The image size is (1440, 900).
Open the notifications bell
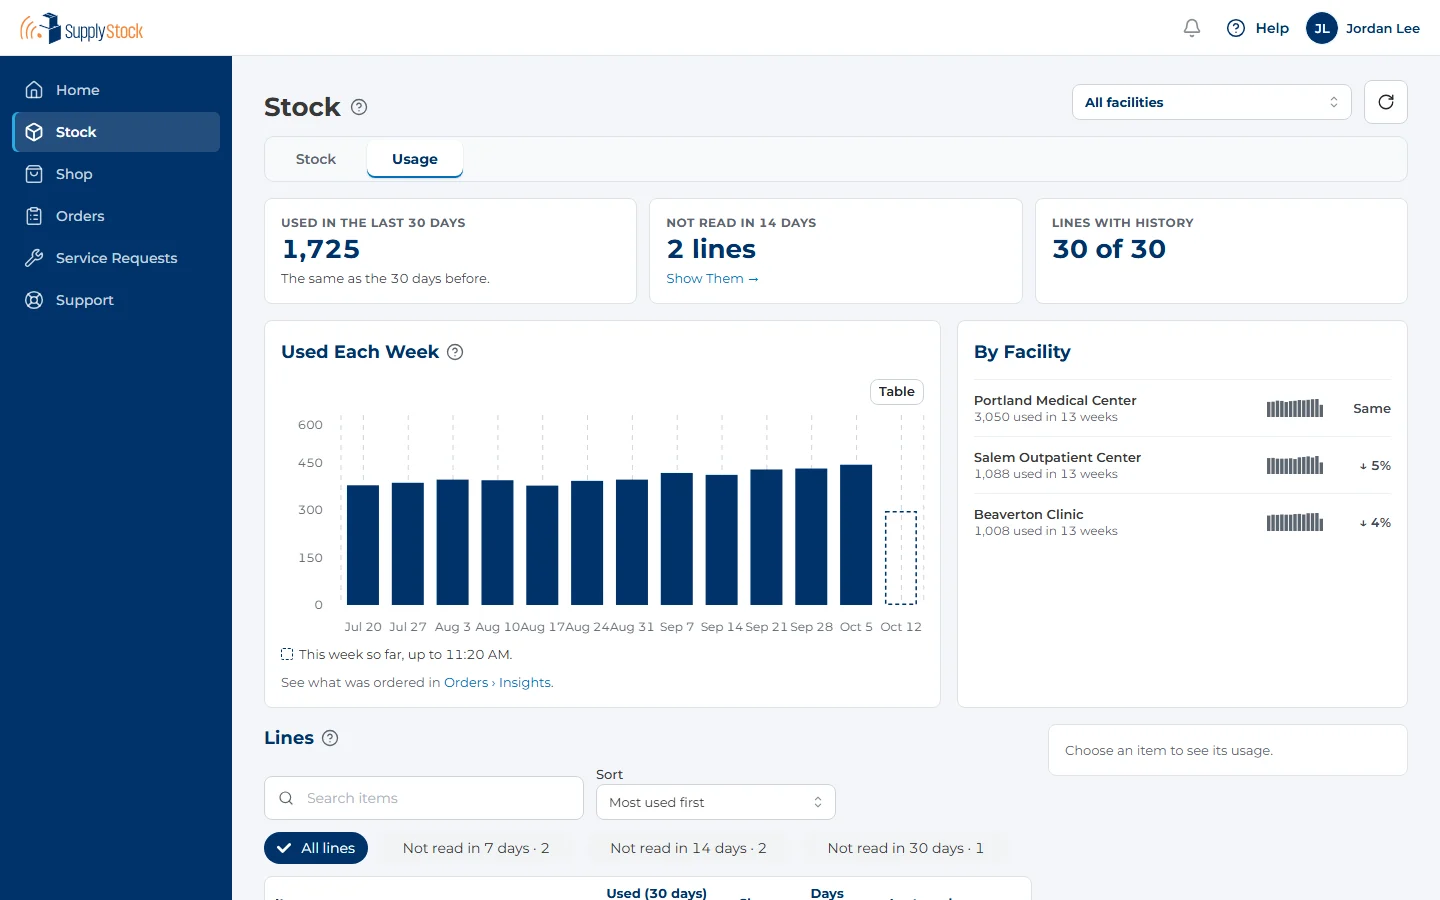click(x=1192, y=28)
